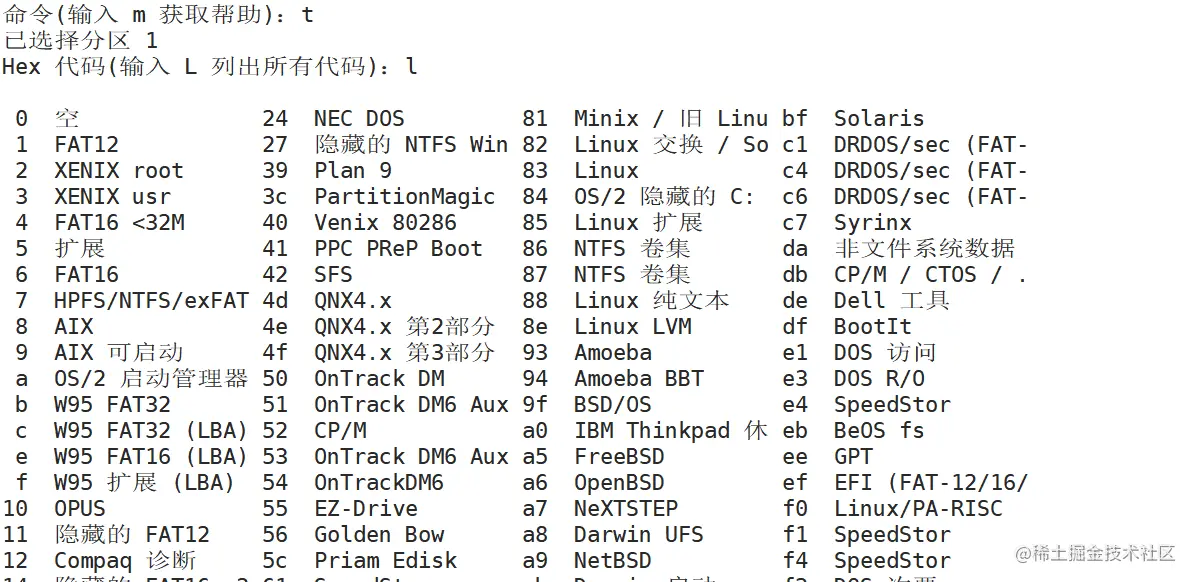This screenshot has height=582, width=1194.
Task: Select the 'W95 扩展 (LBA)' entry
Action: click(x=144, y=482)
